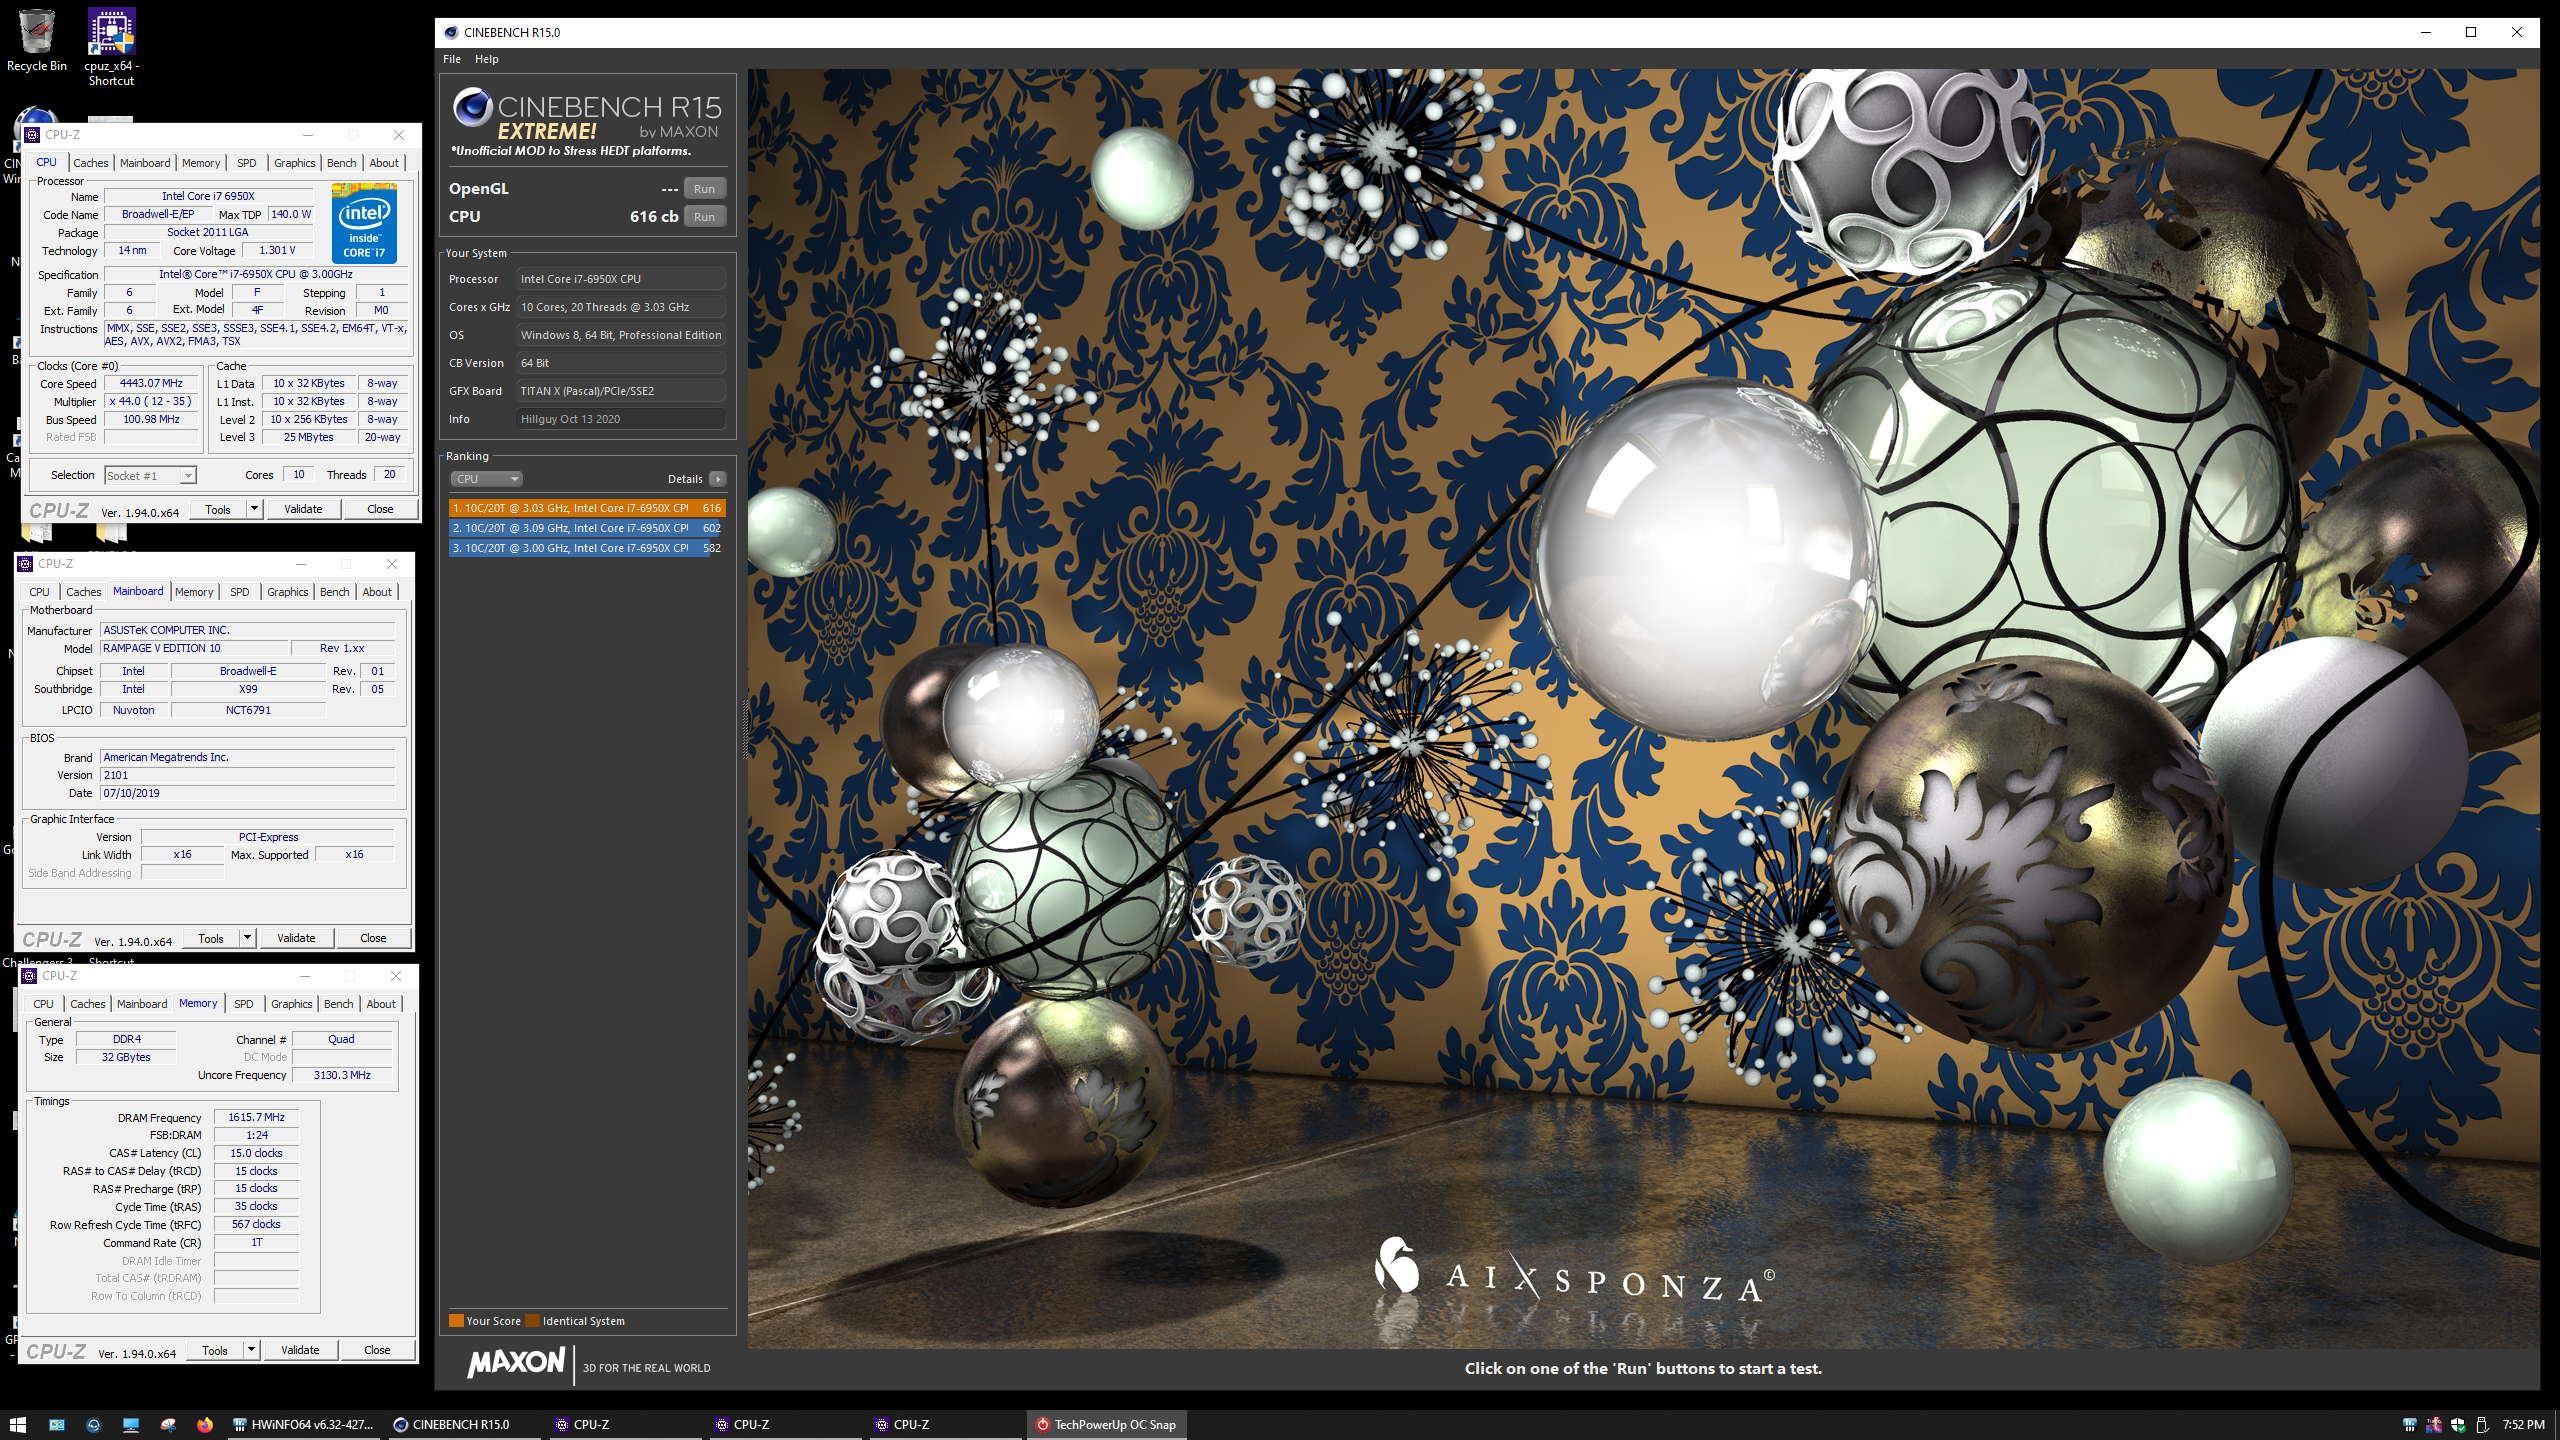
Task: Click the DRAM Frequency value 1615.7 MHz
Action: click(x=256, y=1117)
